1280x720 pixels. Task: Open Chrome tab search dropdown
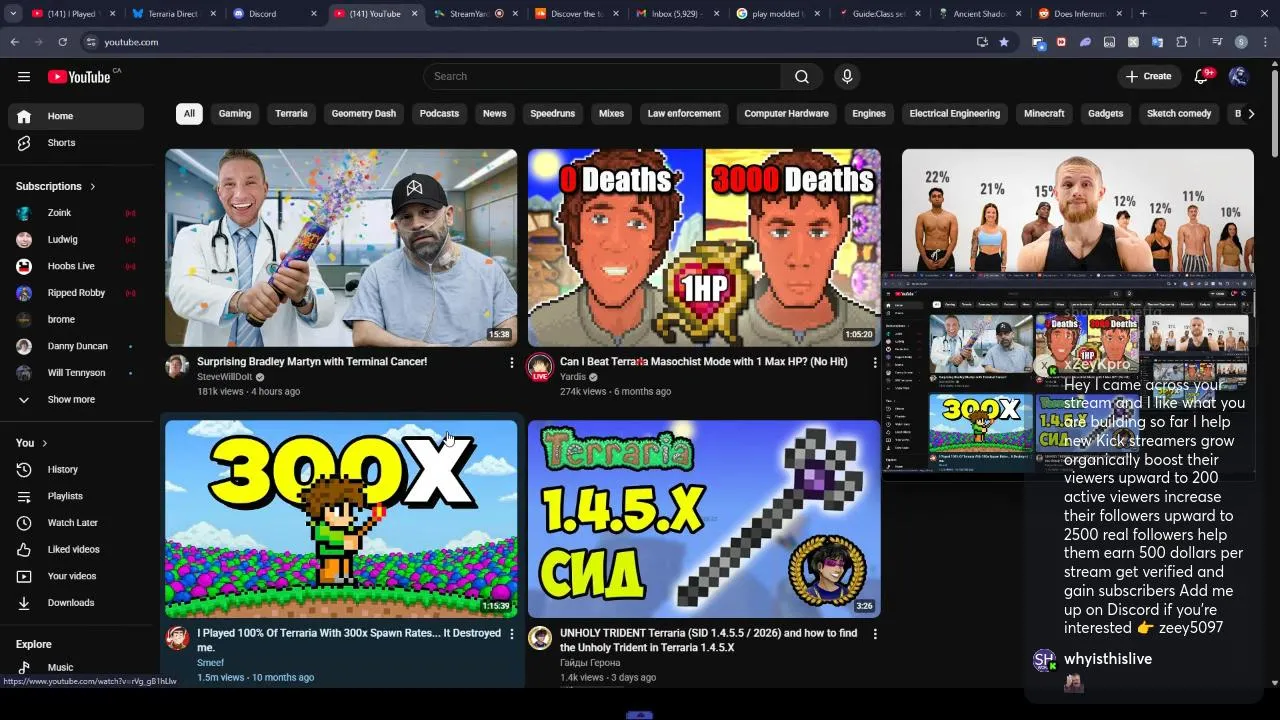coord(13,14)
